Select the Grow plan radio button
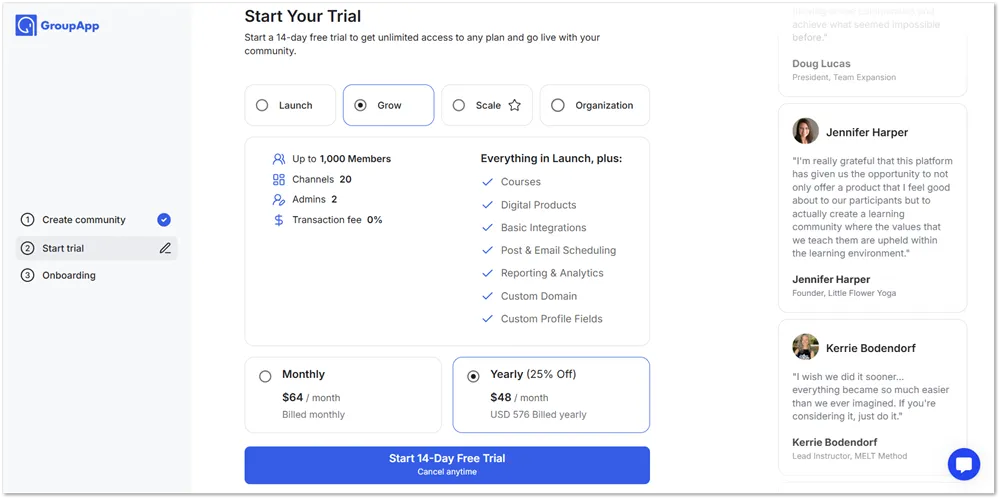Viewport: 999px width, 498px height. coord(360,106)
